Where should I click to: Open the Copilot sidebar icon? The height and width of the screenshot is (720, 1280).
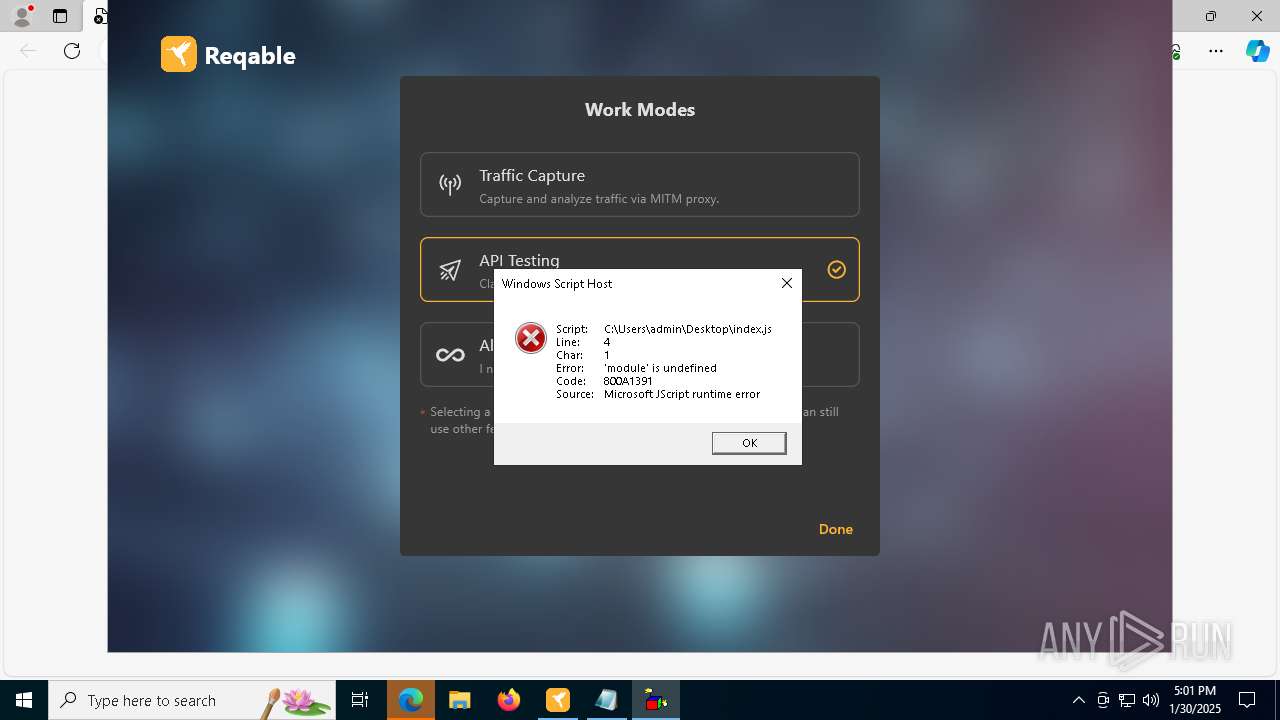pos(1257,51)
